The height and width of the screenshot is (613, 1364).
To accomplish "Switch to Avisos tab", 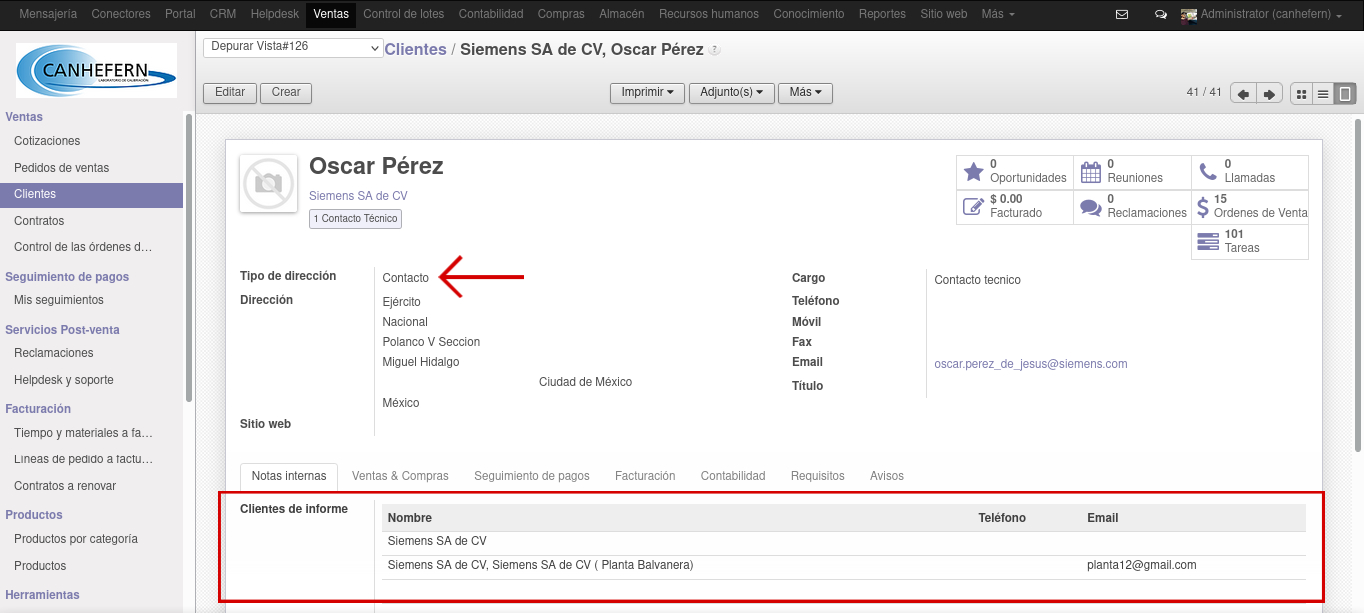I will pyautogui.click(x=887, y=476).
